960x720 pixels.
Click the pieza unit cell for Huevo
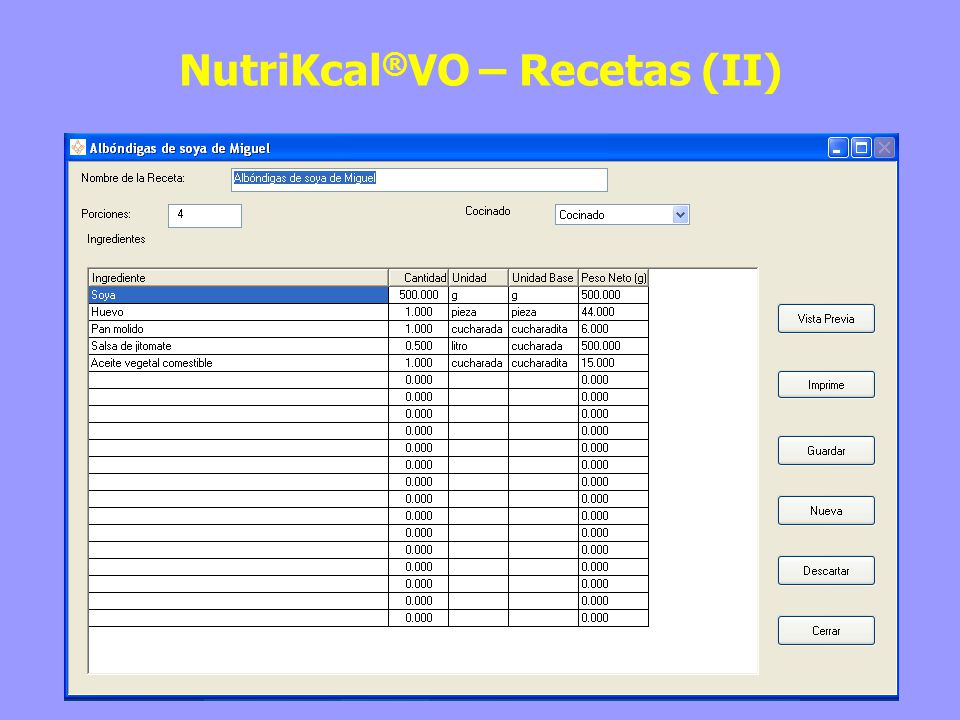click(x=478, y=312)
